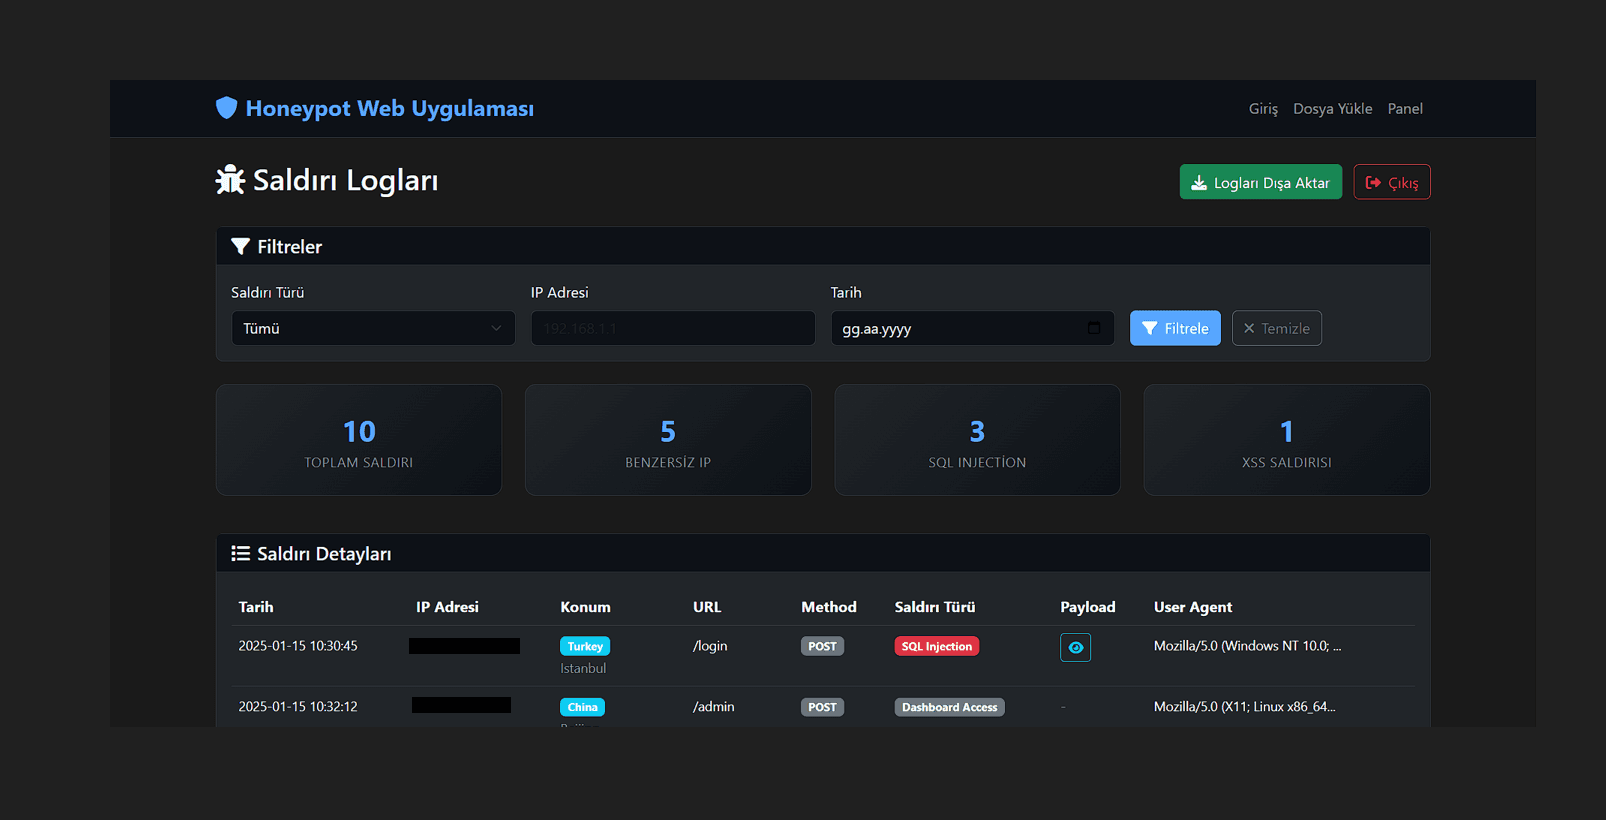The image size is (1606, 820).
Task: Click the XSS Saldırısı stat card
Action: (x=1287, y=440)
